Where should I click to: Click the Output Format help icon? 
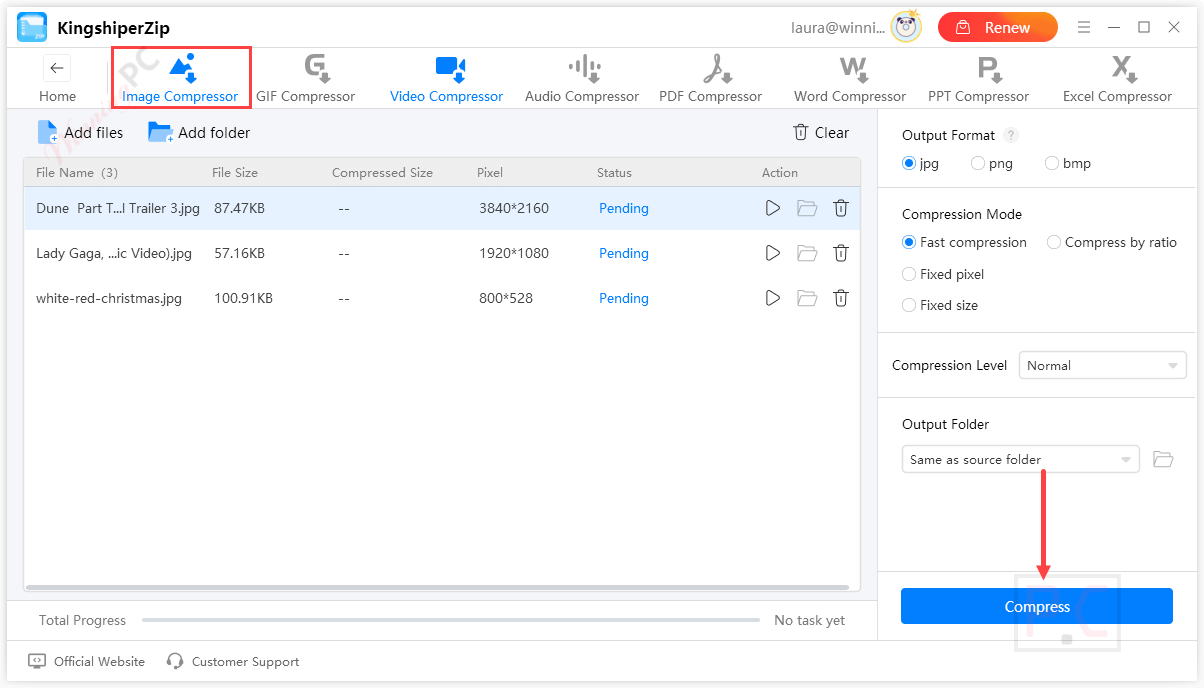pyautogui.click(x=1011, y=135)
